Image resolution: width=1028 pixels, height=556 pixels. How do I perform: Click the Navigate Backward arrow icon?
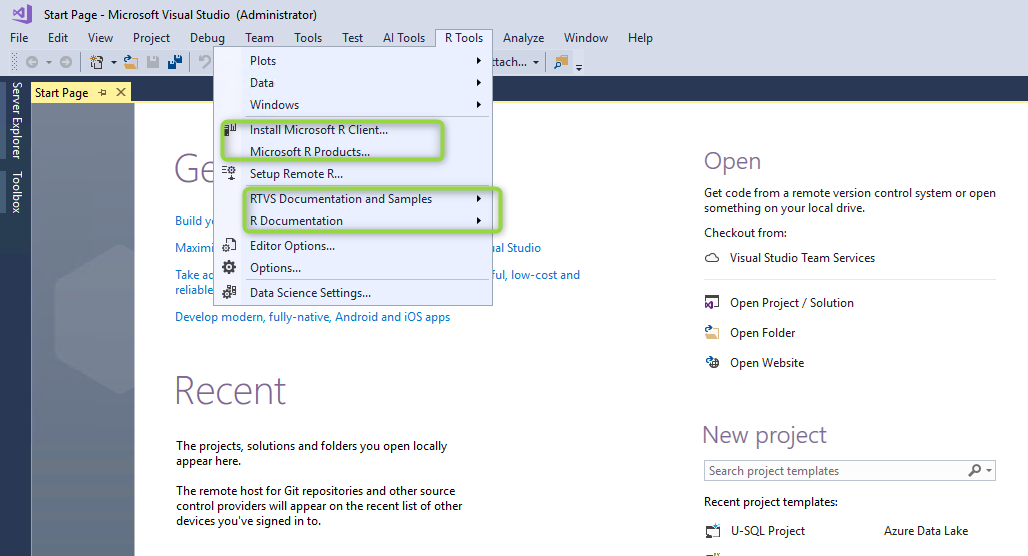point(31,62)
